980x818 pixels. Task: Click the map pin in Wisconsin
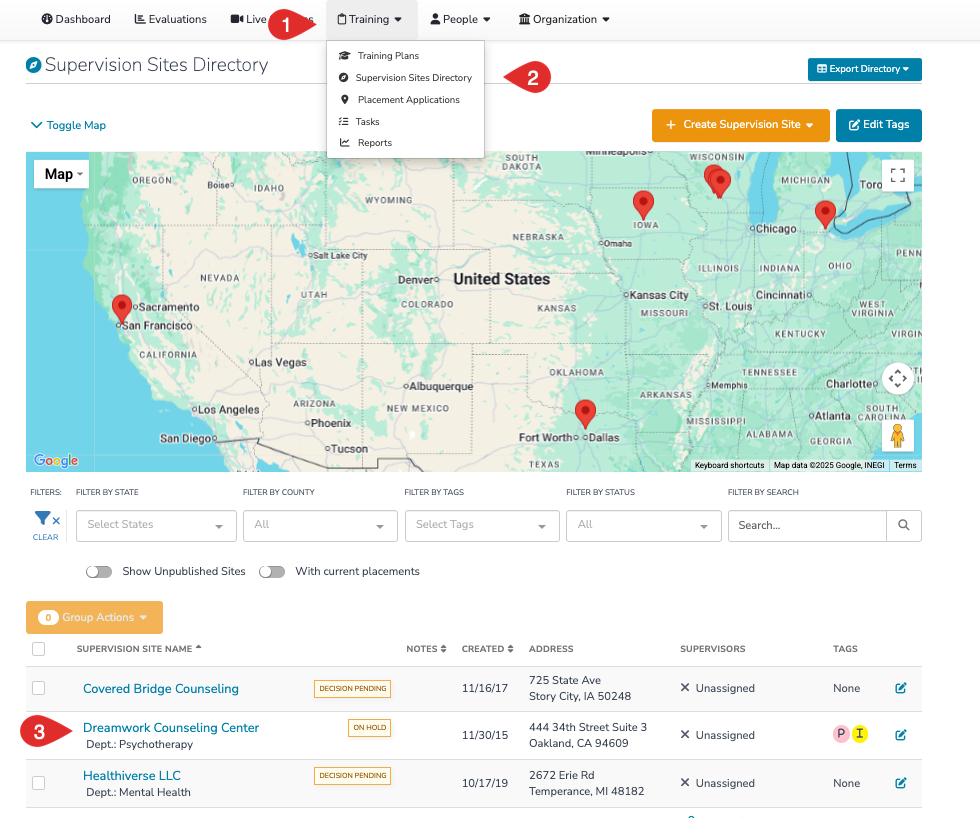(x=718, y=182)
